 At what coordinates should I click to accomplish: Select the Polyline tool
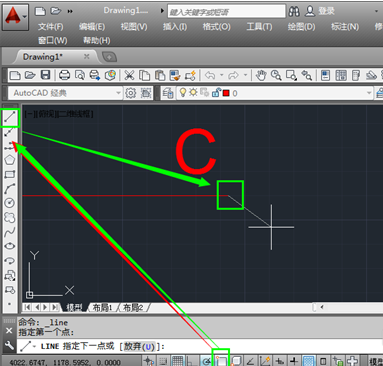click(x=10, y=146)
